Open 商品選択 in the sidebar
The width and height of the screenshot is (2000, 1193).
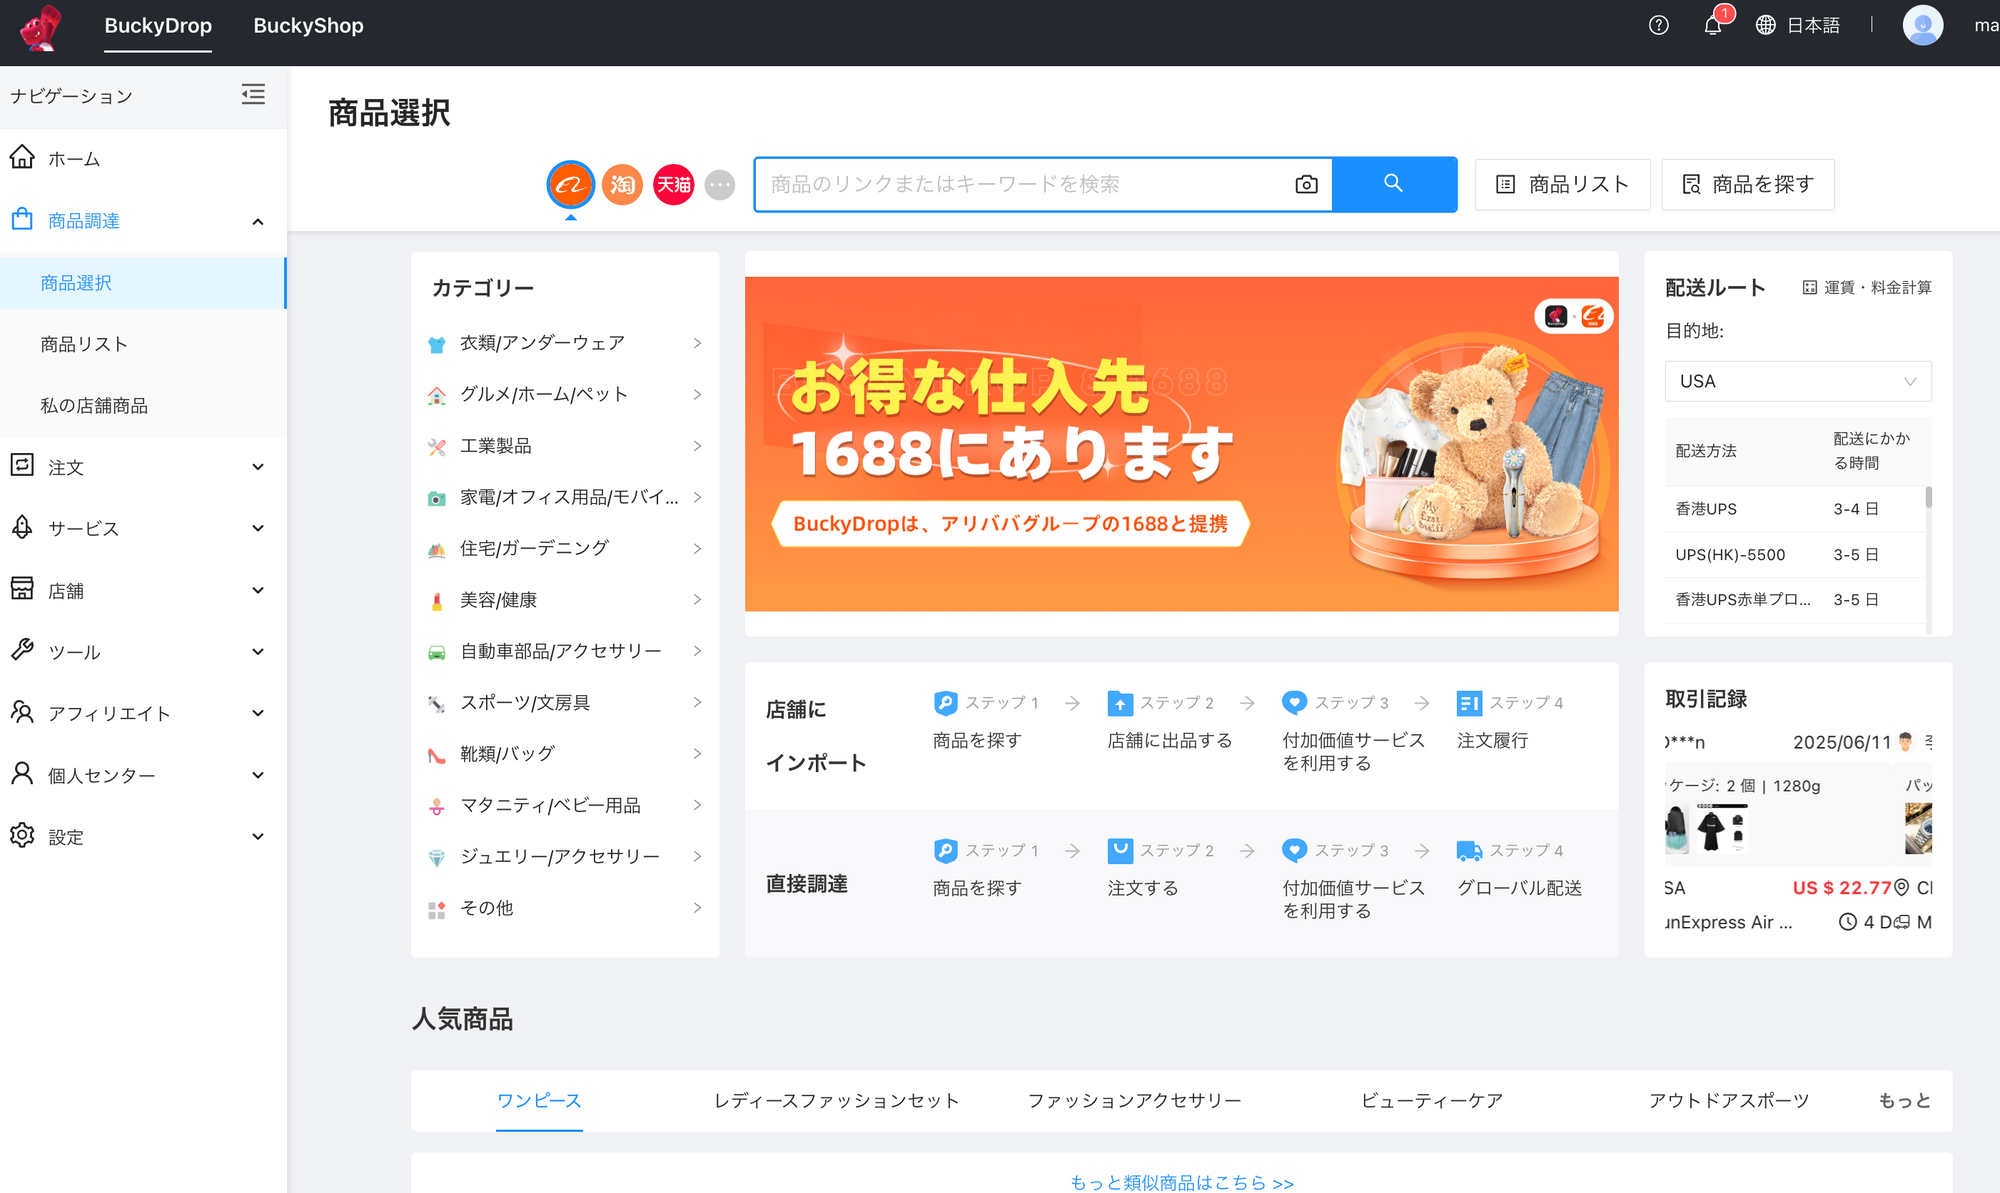pyautogui.click(x=143, y=283)
